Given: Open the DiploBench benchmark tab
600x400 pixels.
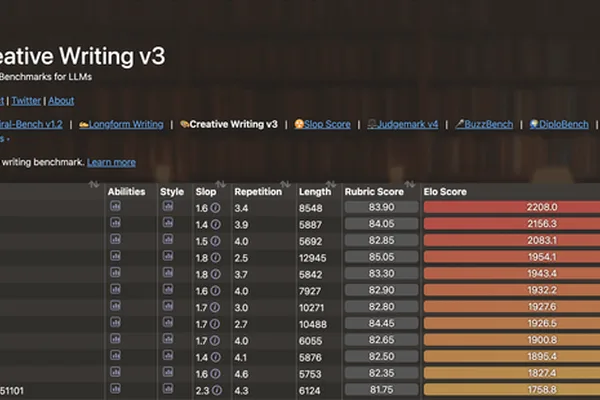Looking at the screenshot, I should (559, 124).
